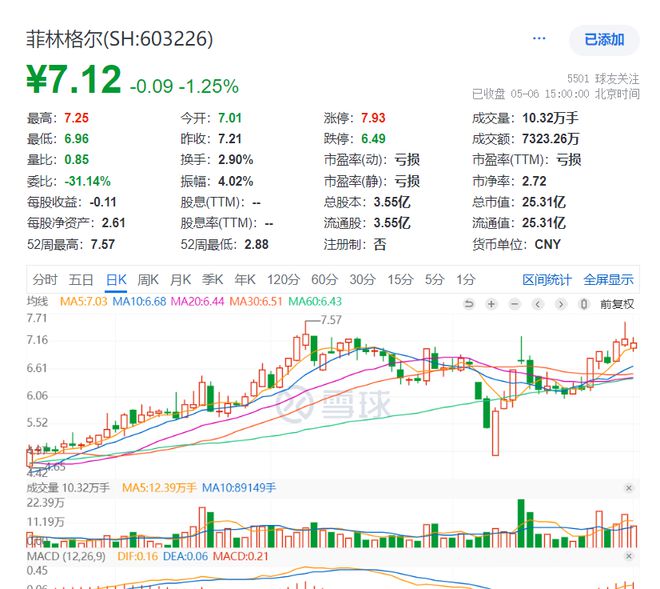The height and width of the screenshot is (589, 660).
Task: Click the 52周最低 value 2.88
Action: pyautogui.click(x=255, y=245)
